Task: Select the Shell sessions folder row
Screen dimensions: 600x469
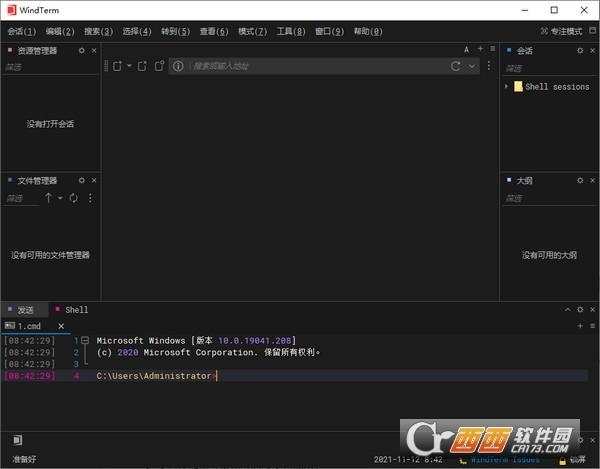Action: (551, 87)
